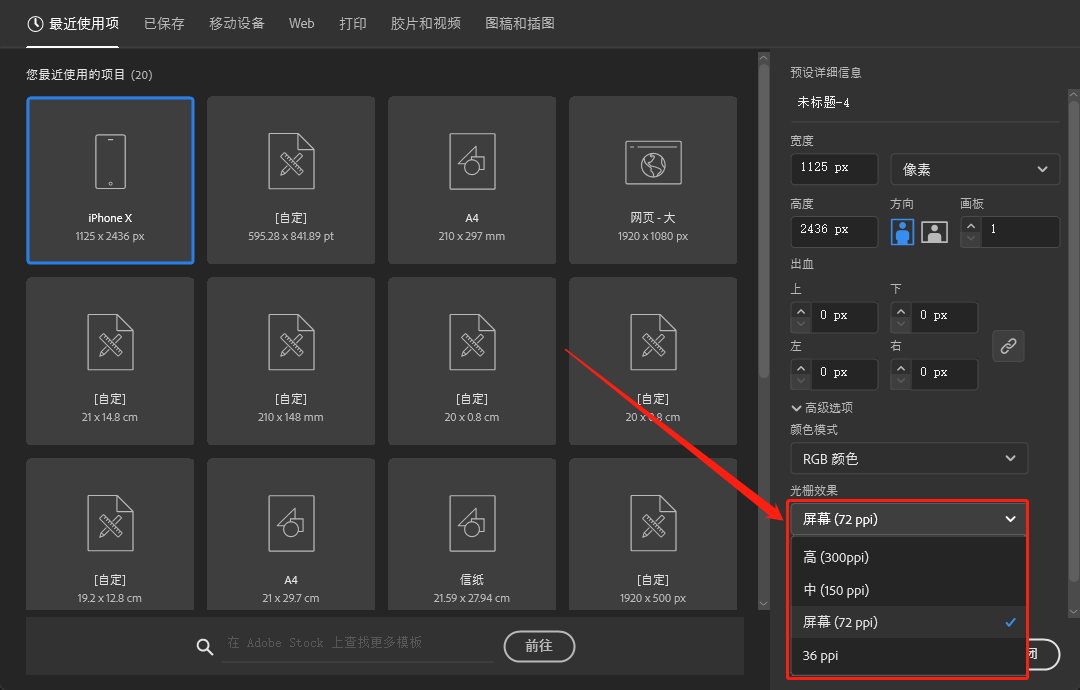Switch to the 打印 tab

point(353,23)
